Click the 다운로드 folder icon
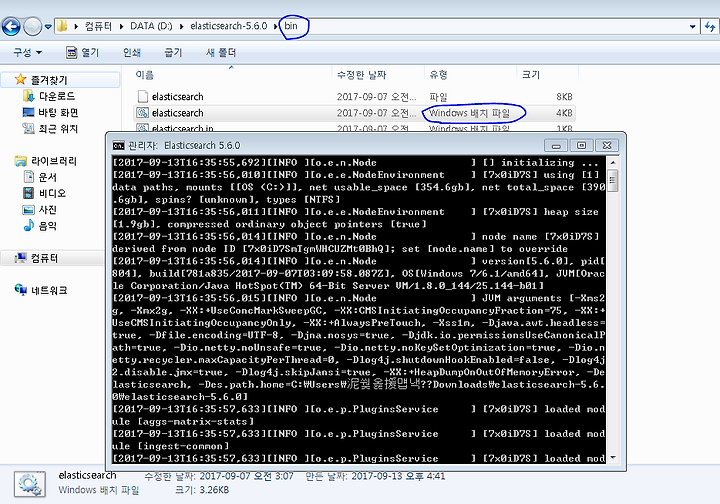Image resolution: width=720 pixels, height=504 pixels. tap(28, 96)
